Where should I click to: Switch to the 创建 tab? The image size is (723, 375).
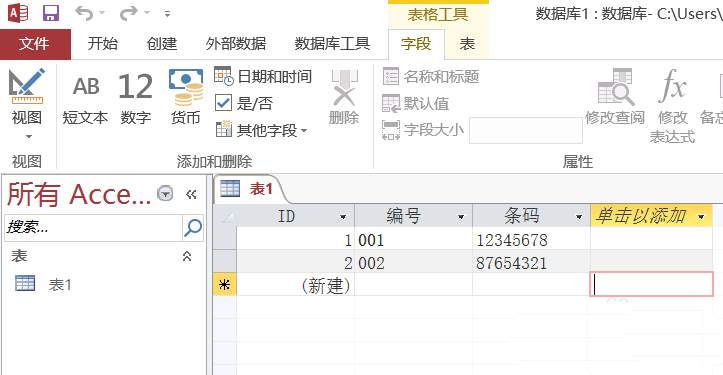pyautogui.click(x=161, y=44)
